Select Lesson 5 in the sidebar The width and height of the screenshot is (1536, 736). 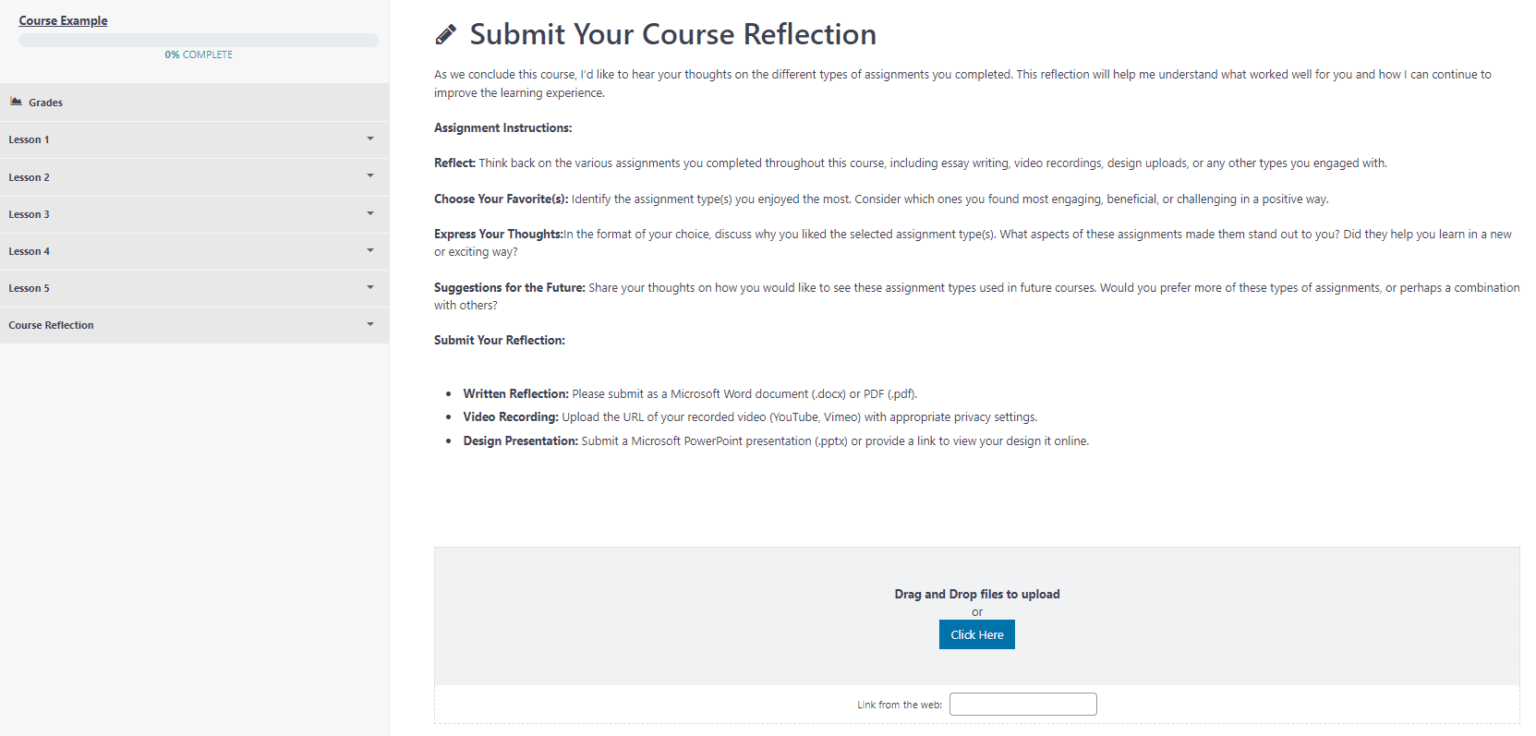tap(28, 288)
